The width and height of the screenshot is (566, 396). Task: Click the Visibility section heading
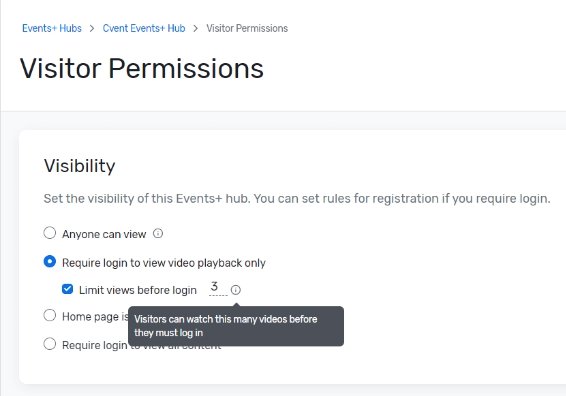click(x=79, y=166)
